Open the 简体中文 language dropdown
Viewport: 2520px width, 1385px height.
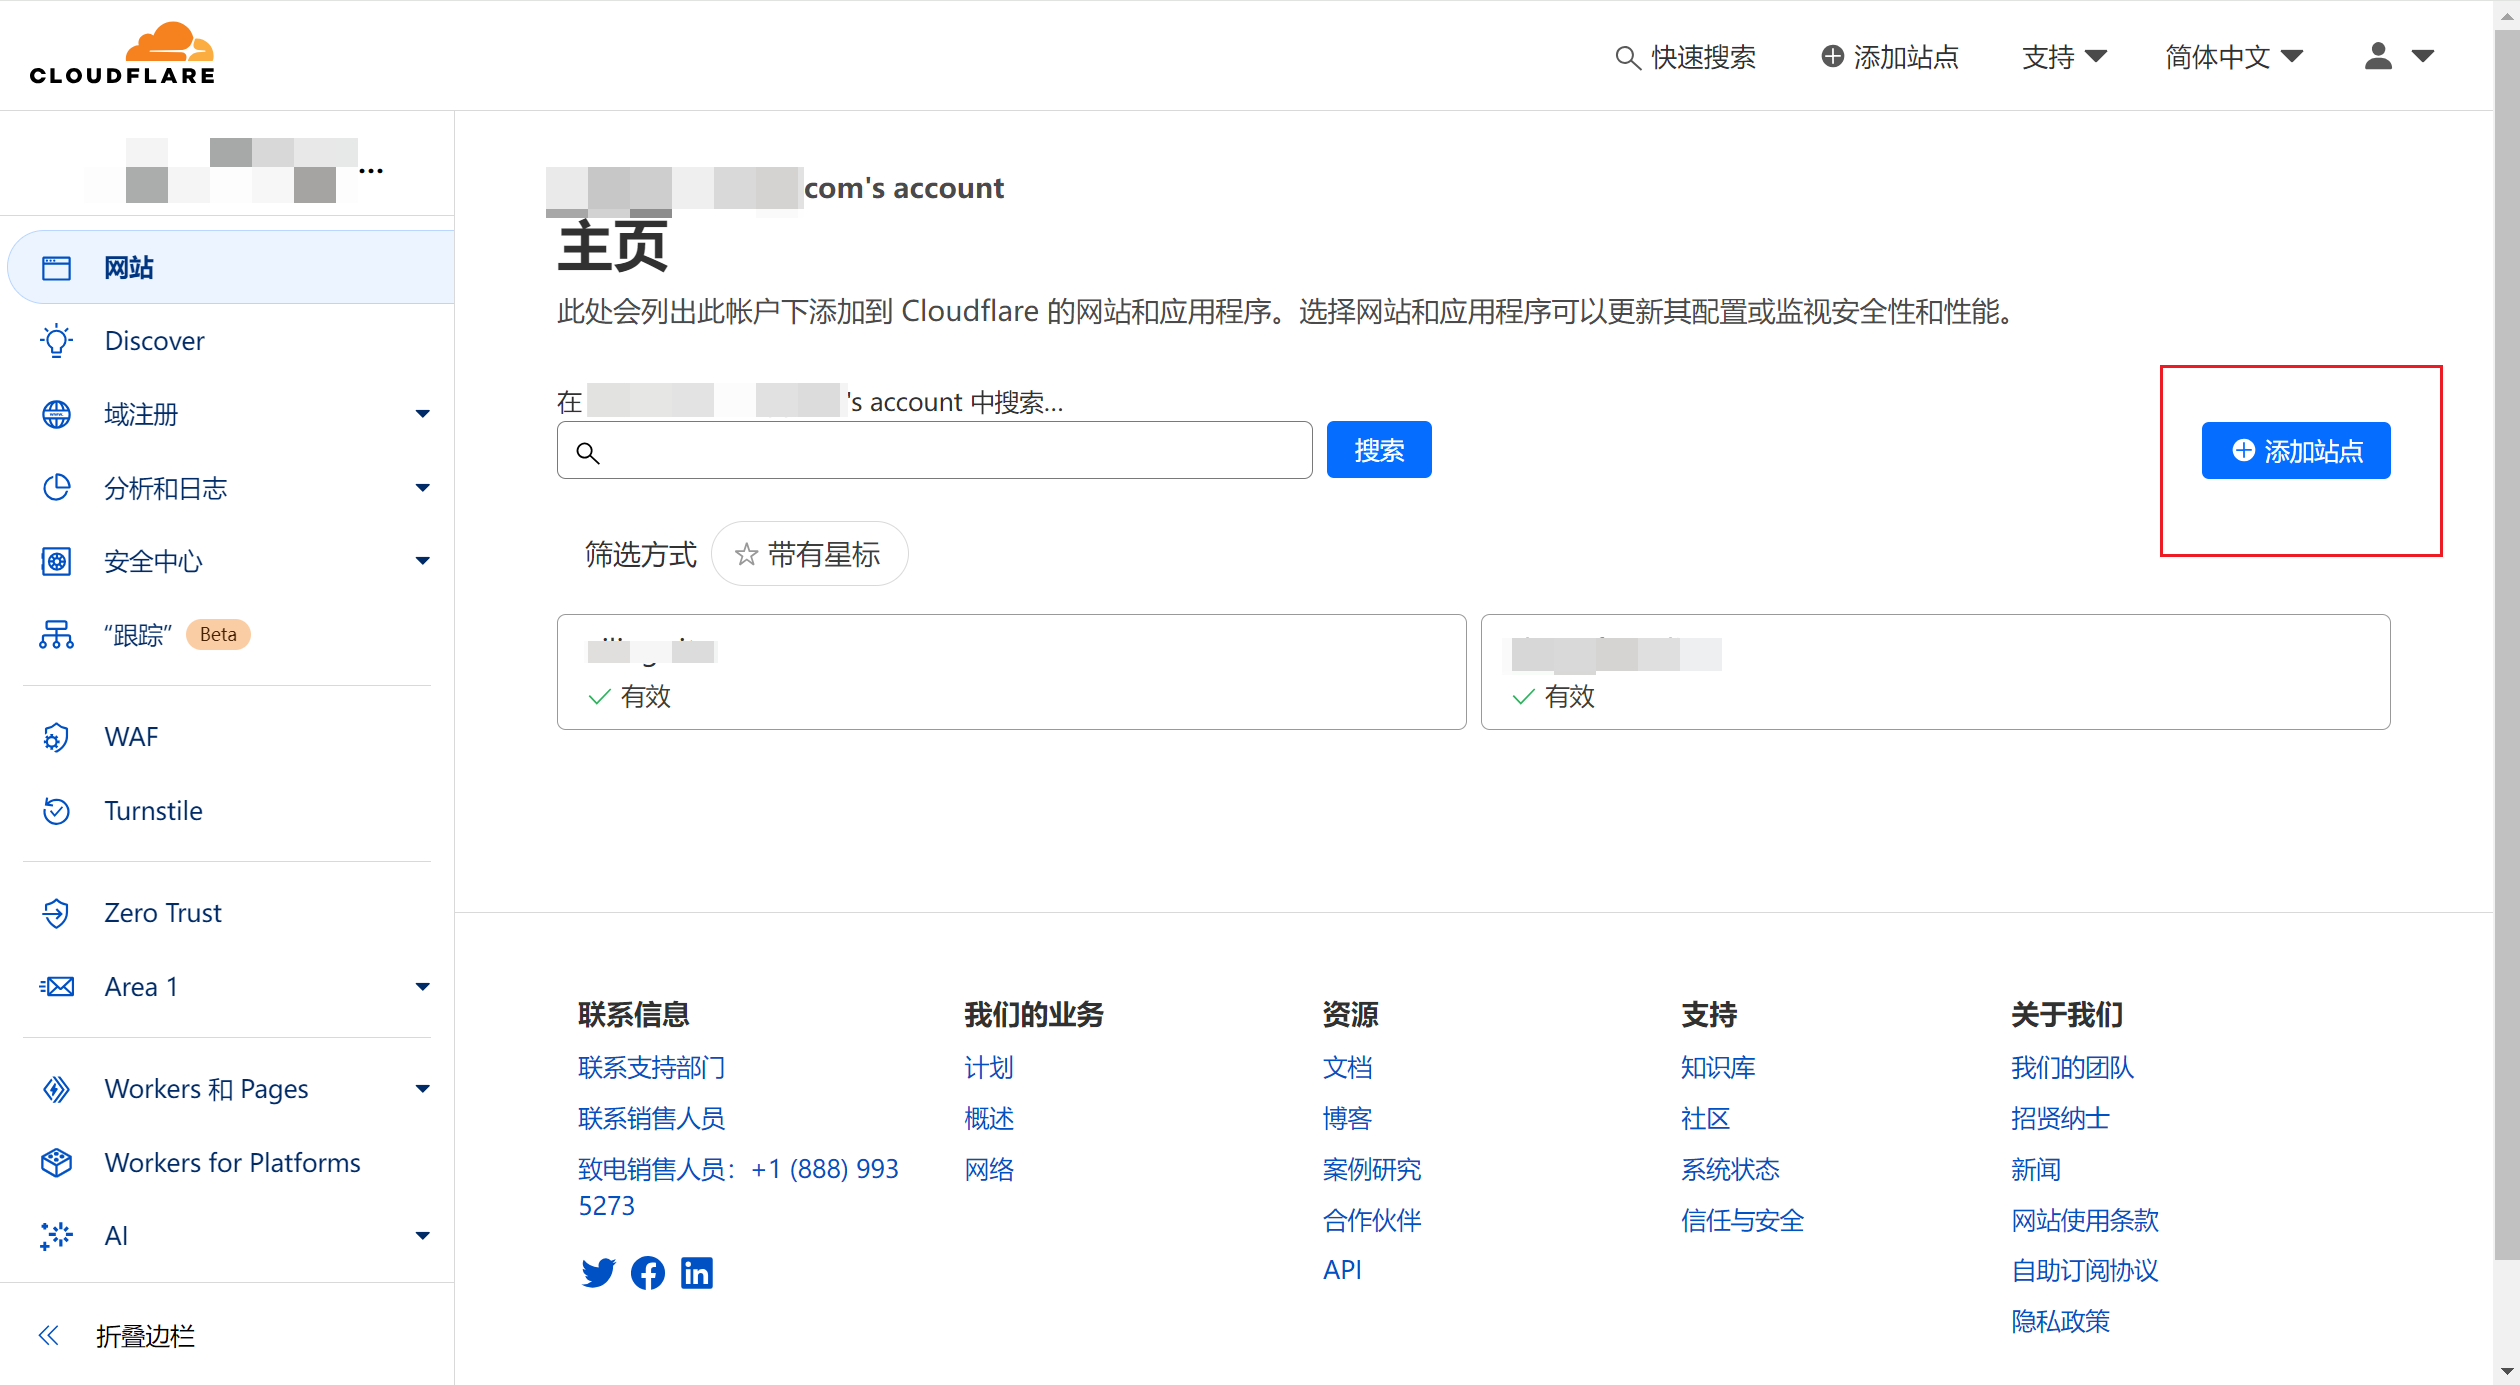[x=2234, y=57]
